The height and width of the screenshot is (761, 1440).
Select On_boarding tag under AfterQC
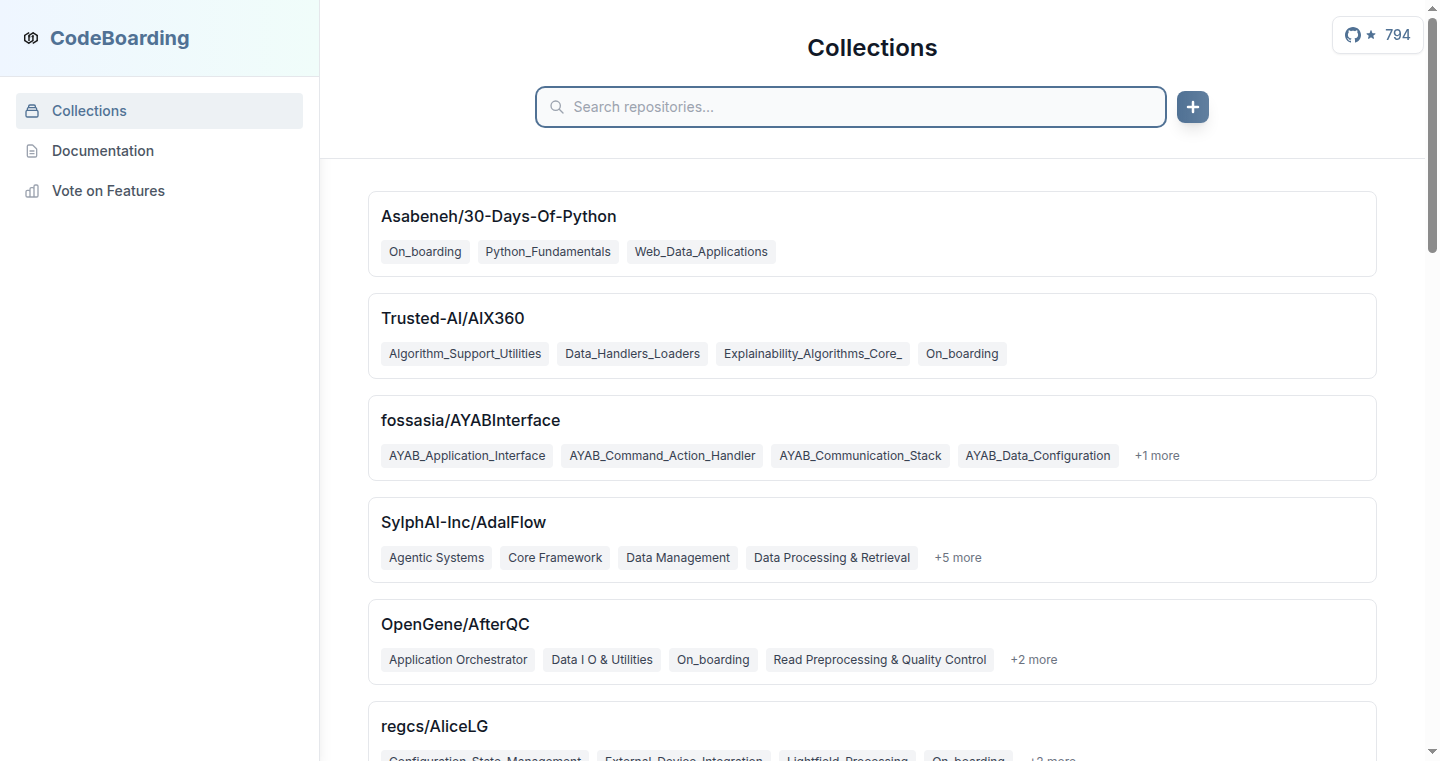713,660
